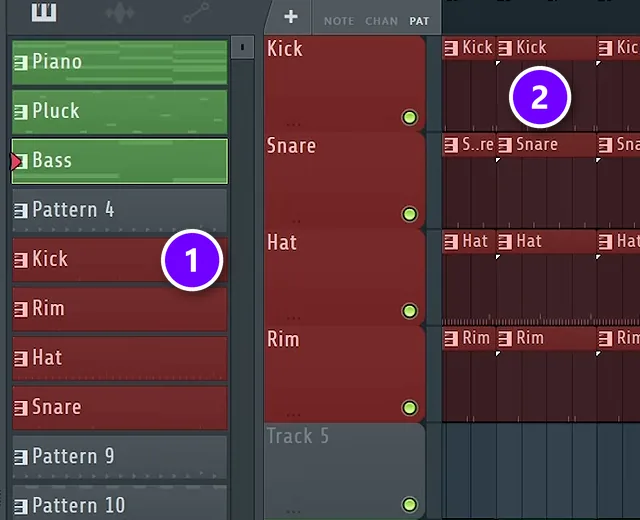
Task: Select Pattern 4 in picker
Action: tap(120, 211)
